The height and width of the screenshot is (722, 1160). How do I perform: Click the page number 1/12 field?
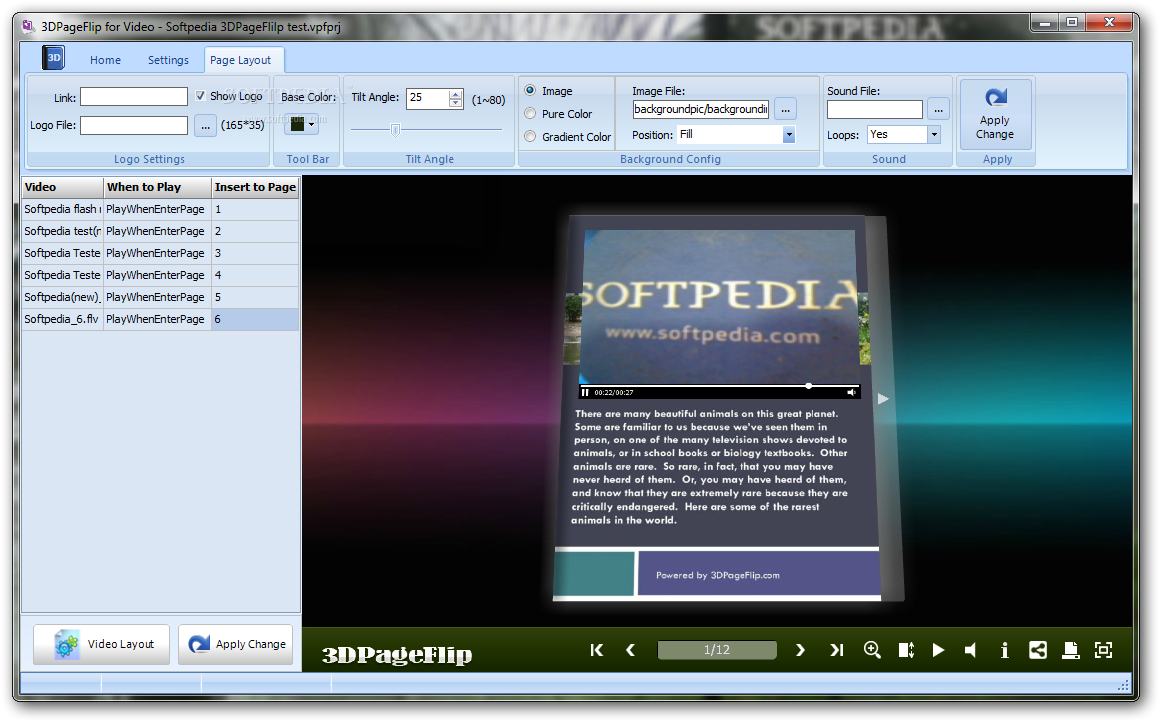[x=717, y=650]
